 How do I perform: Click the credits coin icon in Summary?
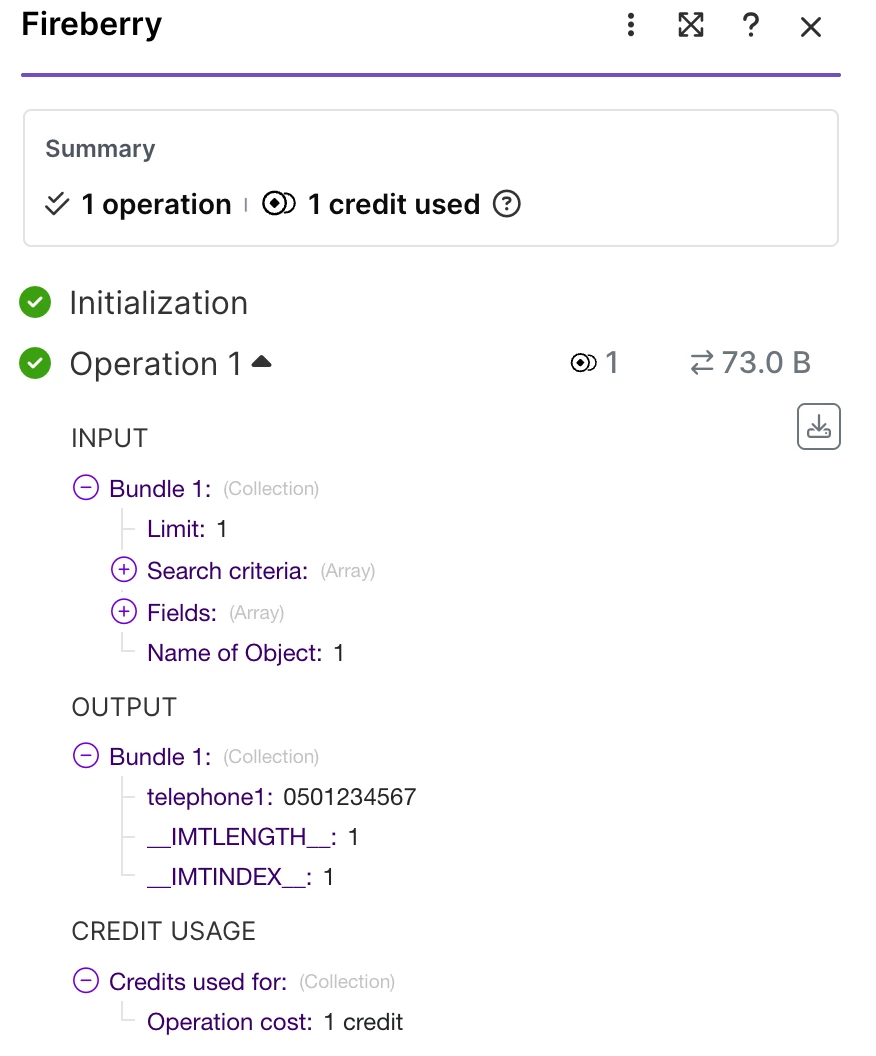click(279, 204)
